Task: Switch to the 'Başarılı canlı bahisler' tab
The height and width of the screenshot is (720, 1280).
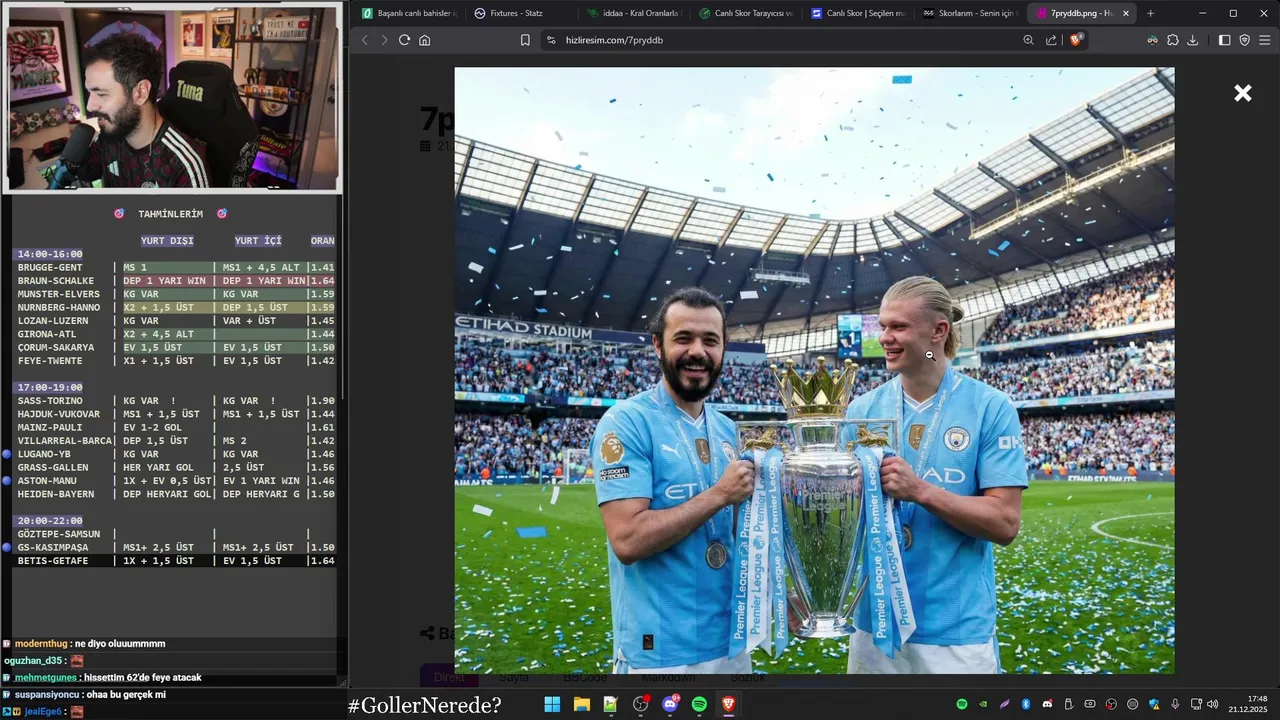Action: coord(409,13)
